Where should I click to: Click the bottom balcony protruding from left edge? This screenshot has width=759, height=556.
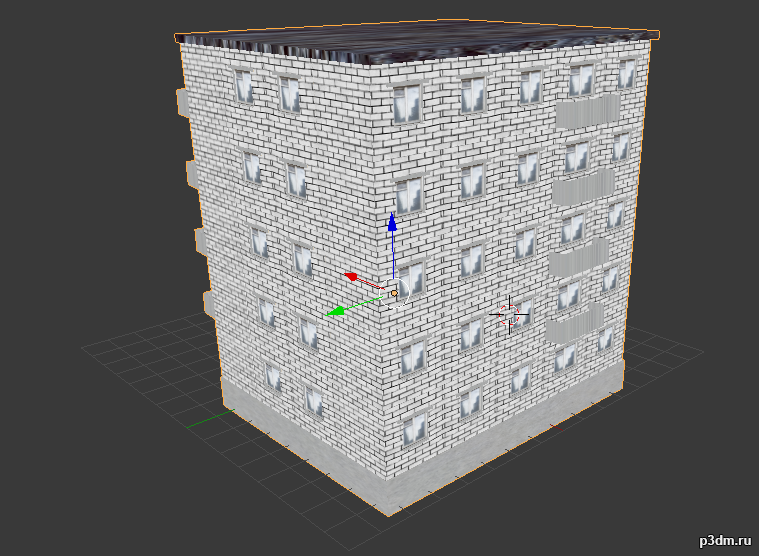click(x=210, y=303)
